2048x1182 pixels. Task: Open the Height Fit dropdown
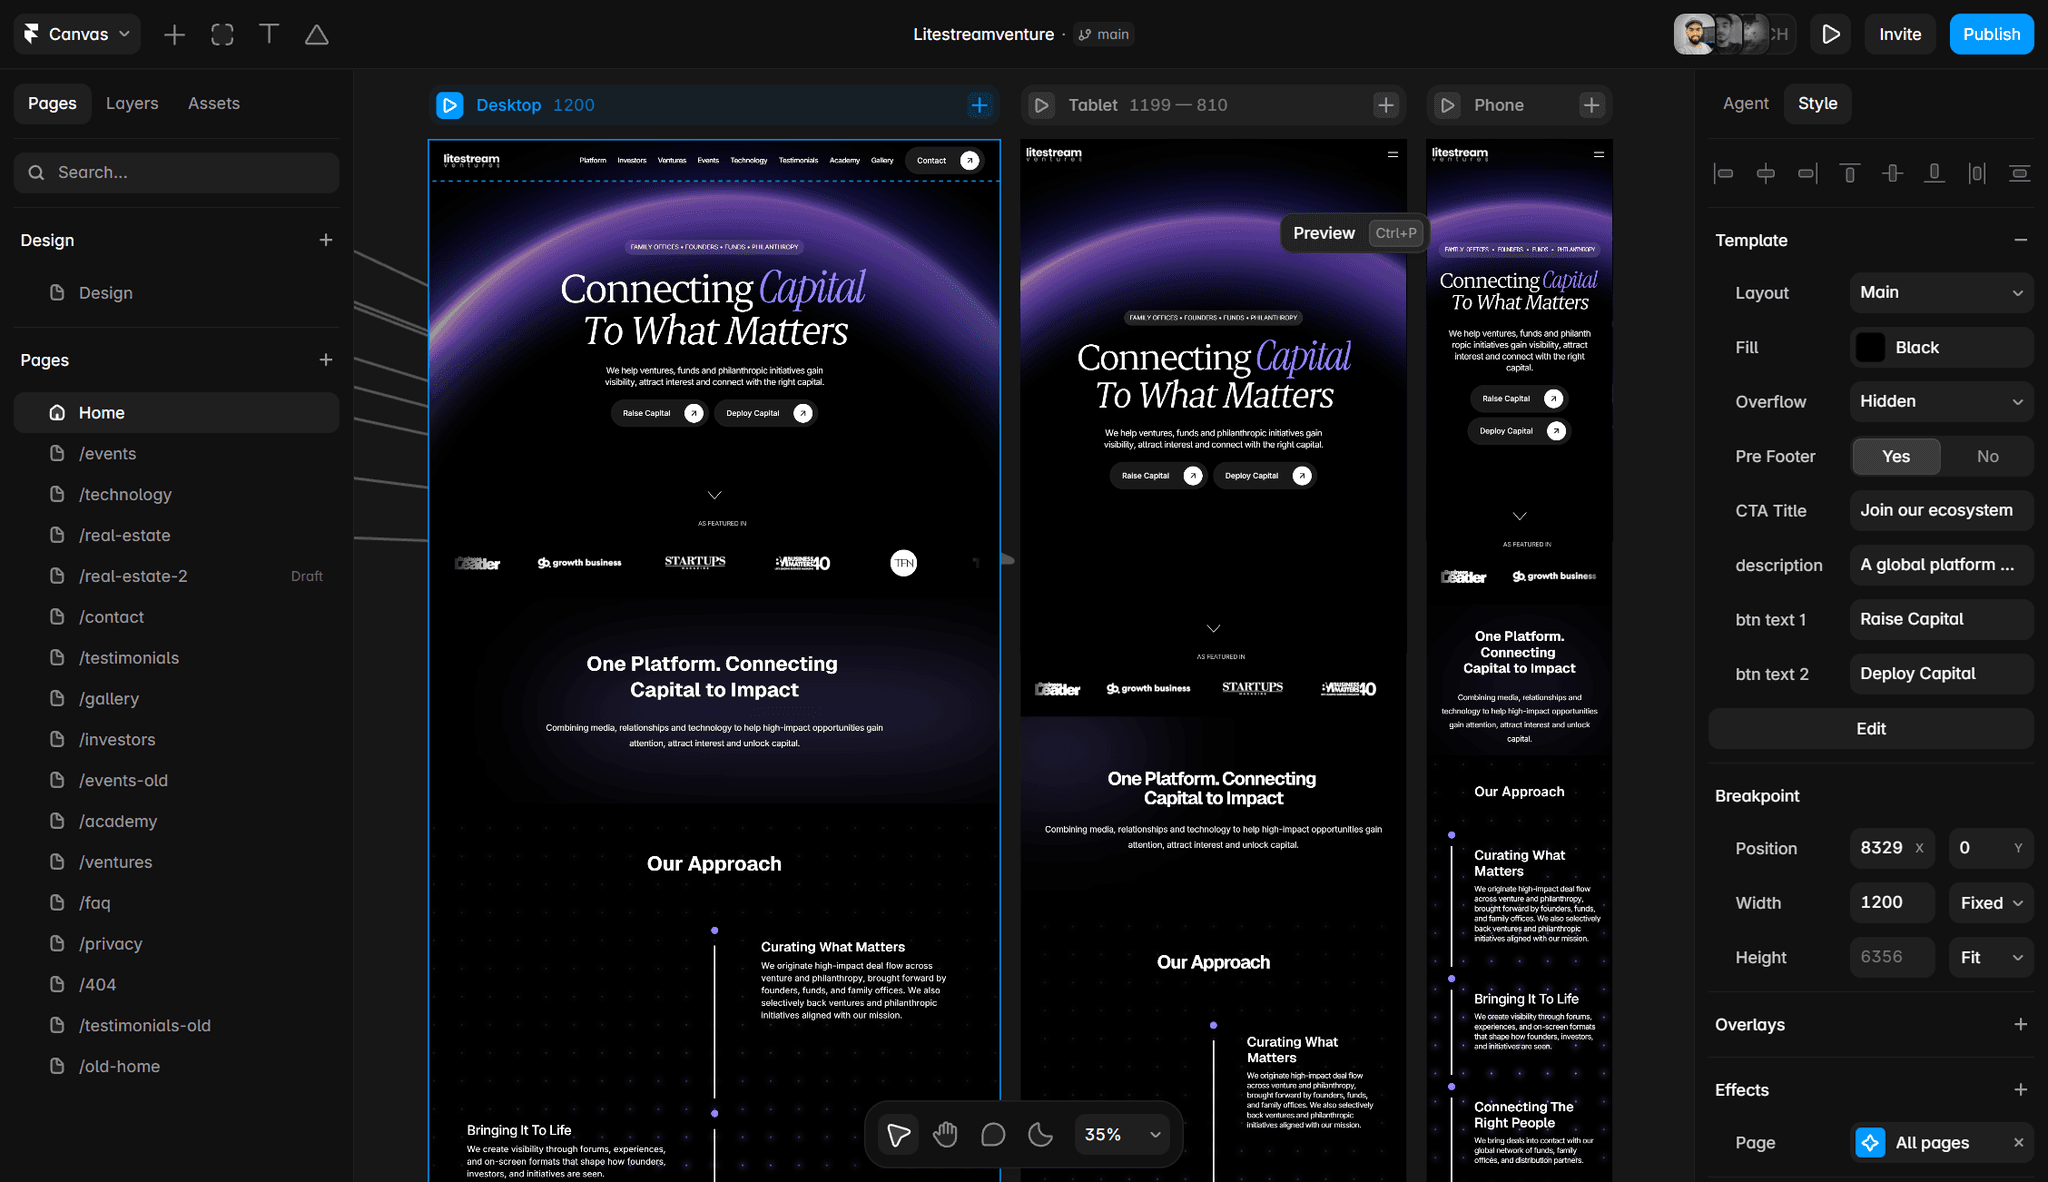pos(1991,957)
